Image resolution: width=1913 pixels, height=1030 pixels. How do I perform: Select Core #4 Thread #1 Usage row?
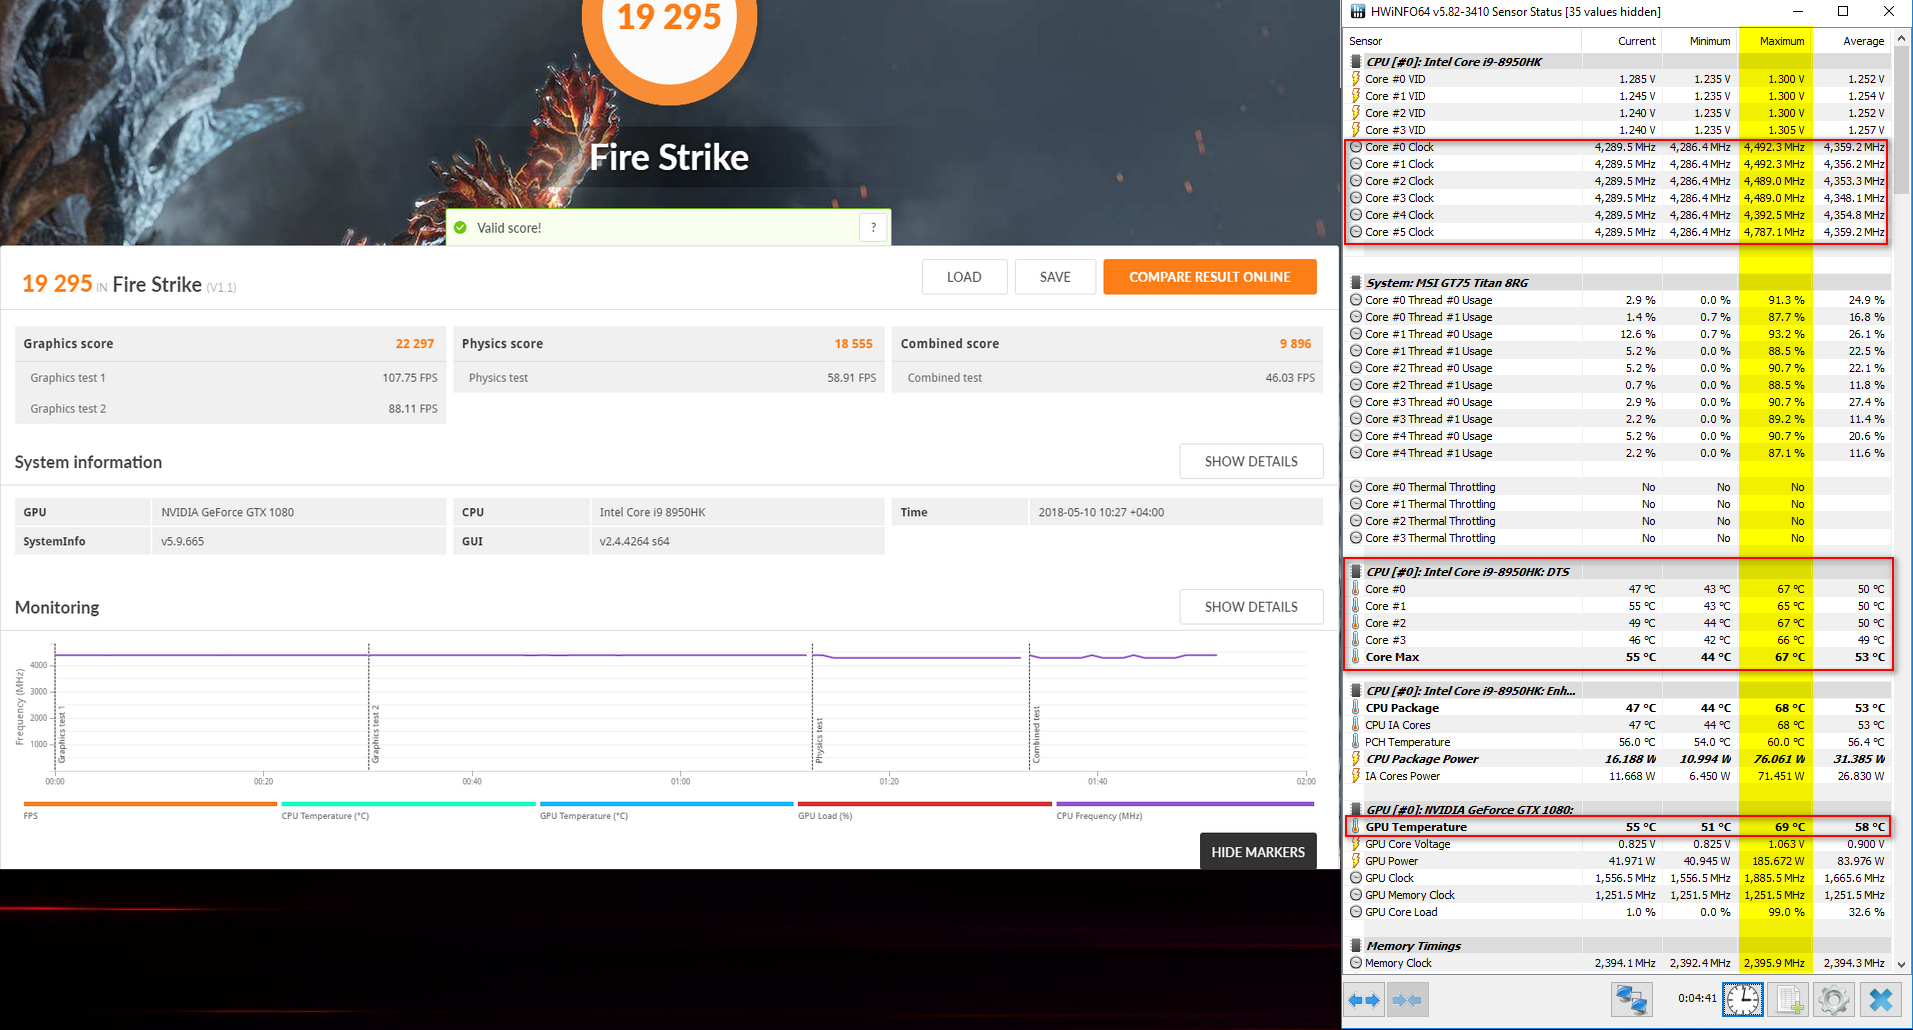[x=1617, y=453]
